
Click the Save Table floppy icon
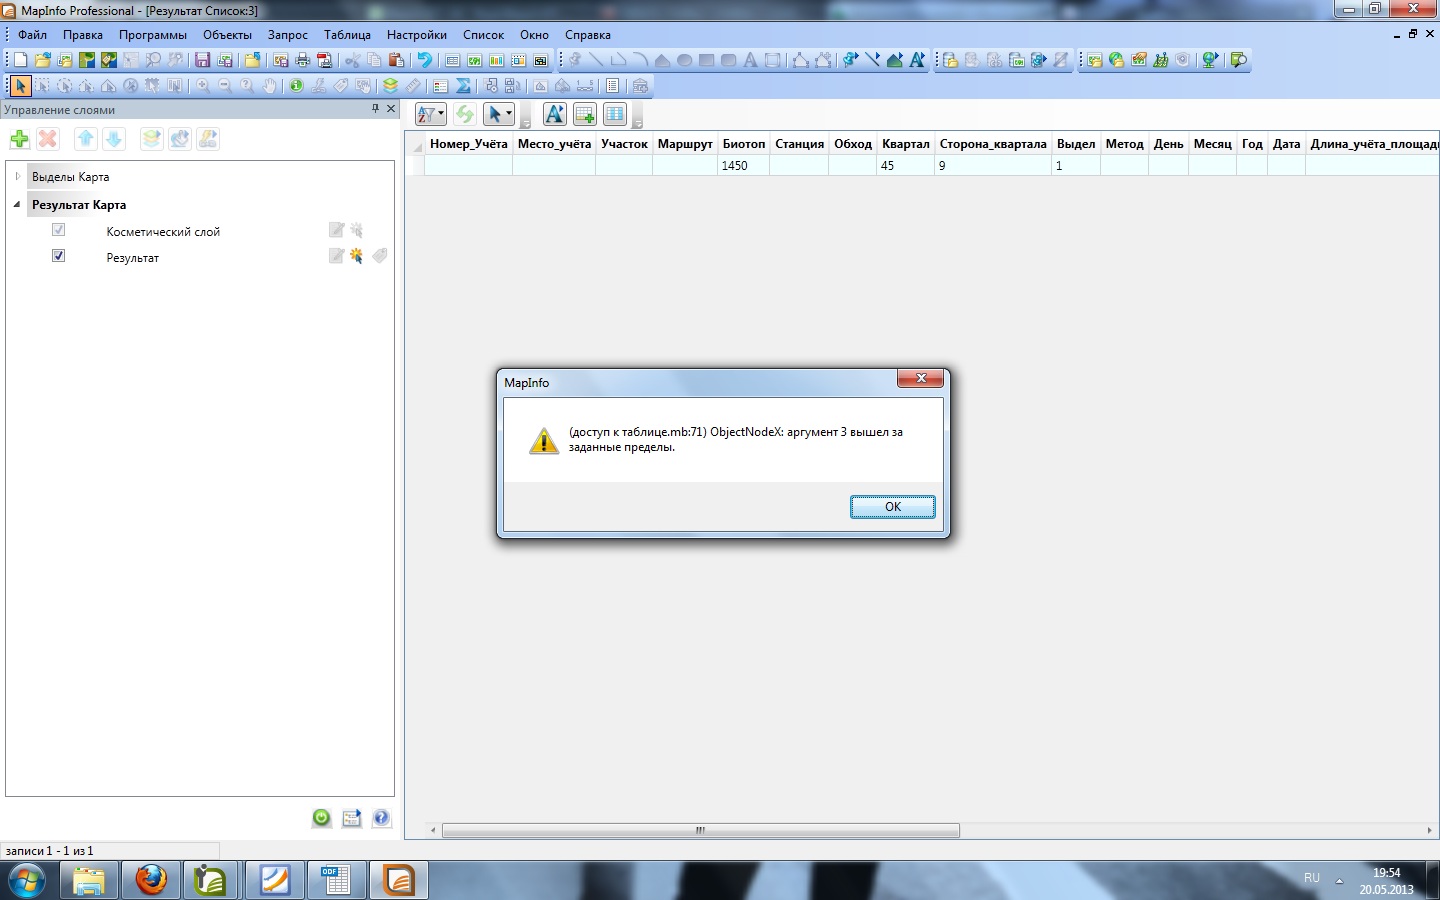[x=202, y=60]
